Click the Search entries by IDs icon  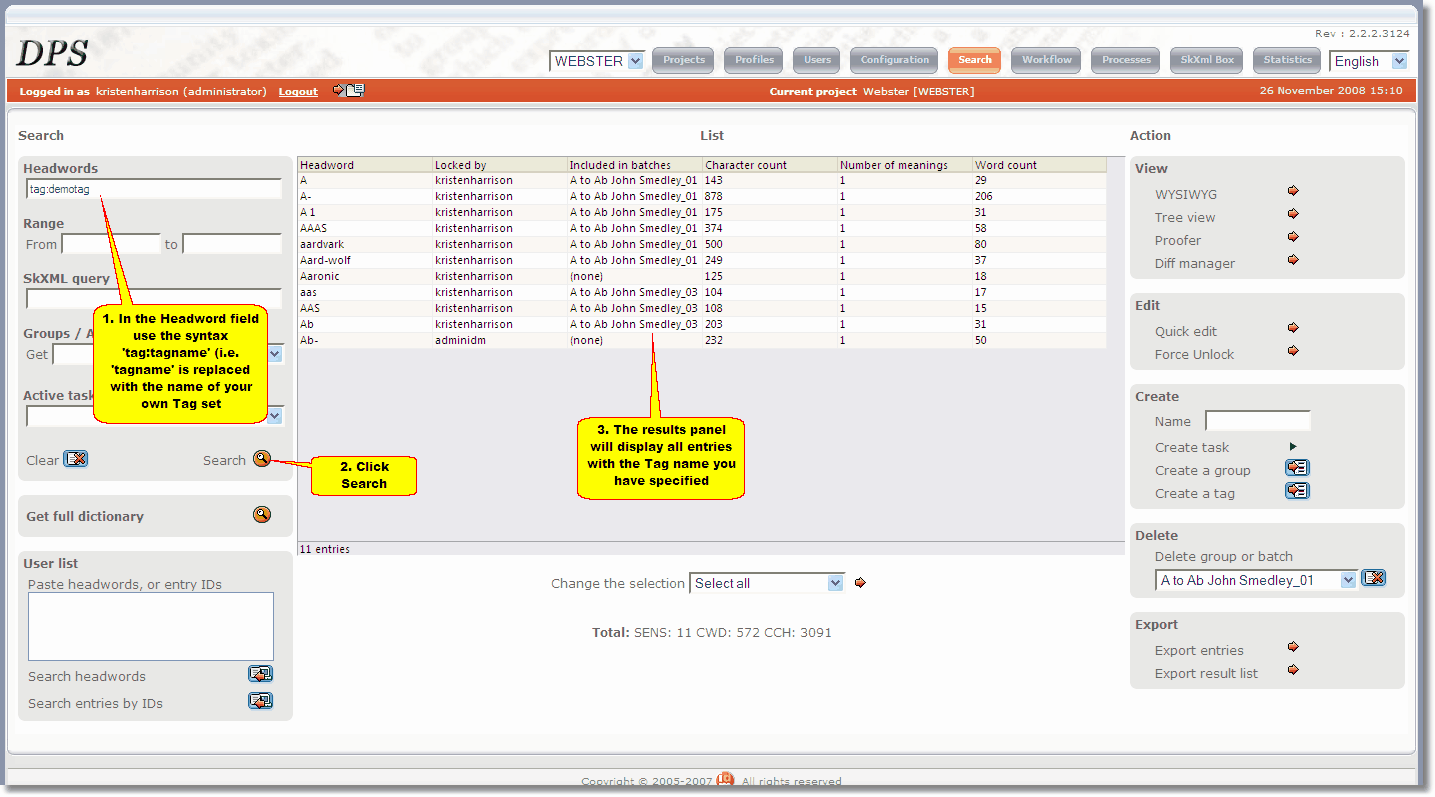pyautogui.click(x=260, y=701)
